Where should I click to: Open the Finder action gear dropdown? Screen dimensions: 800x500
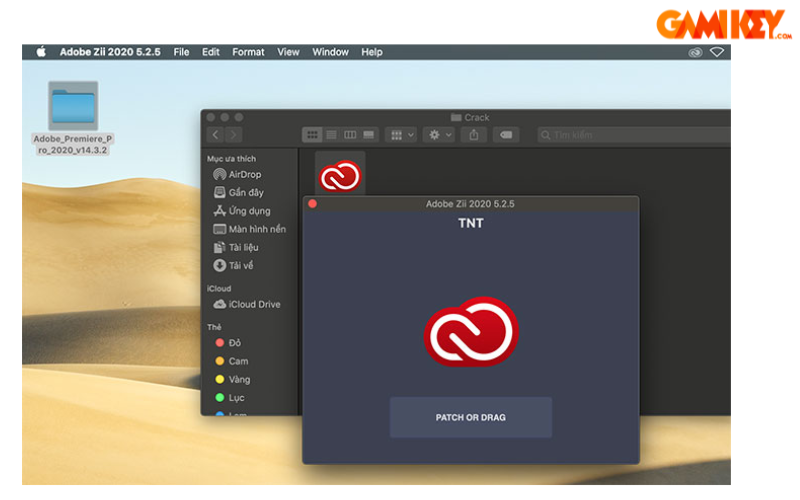pos(439,135)
